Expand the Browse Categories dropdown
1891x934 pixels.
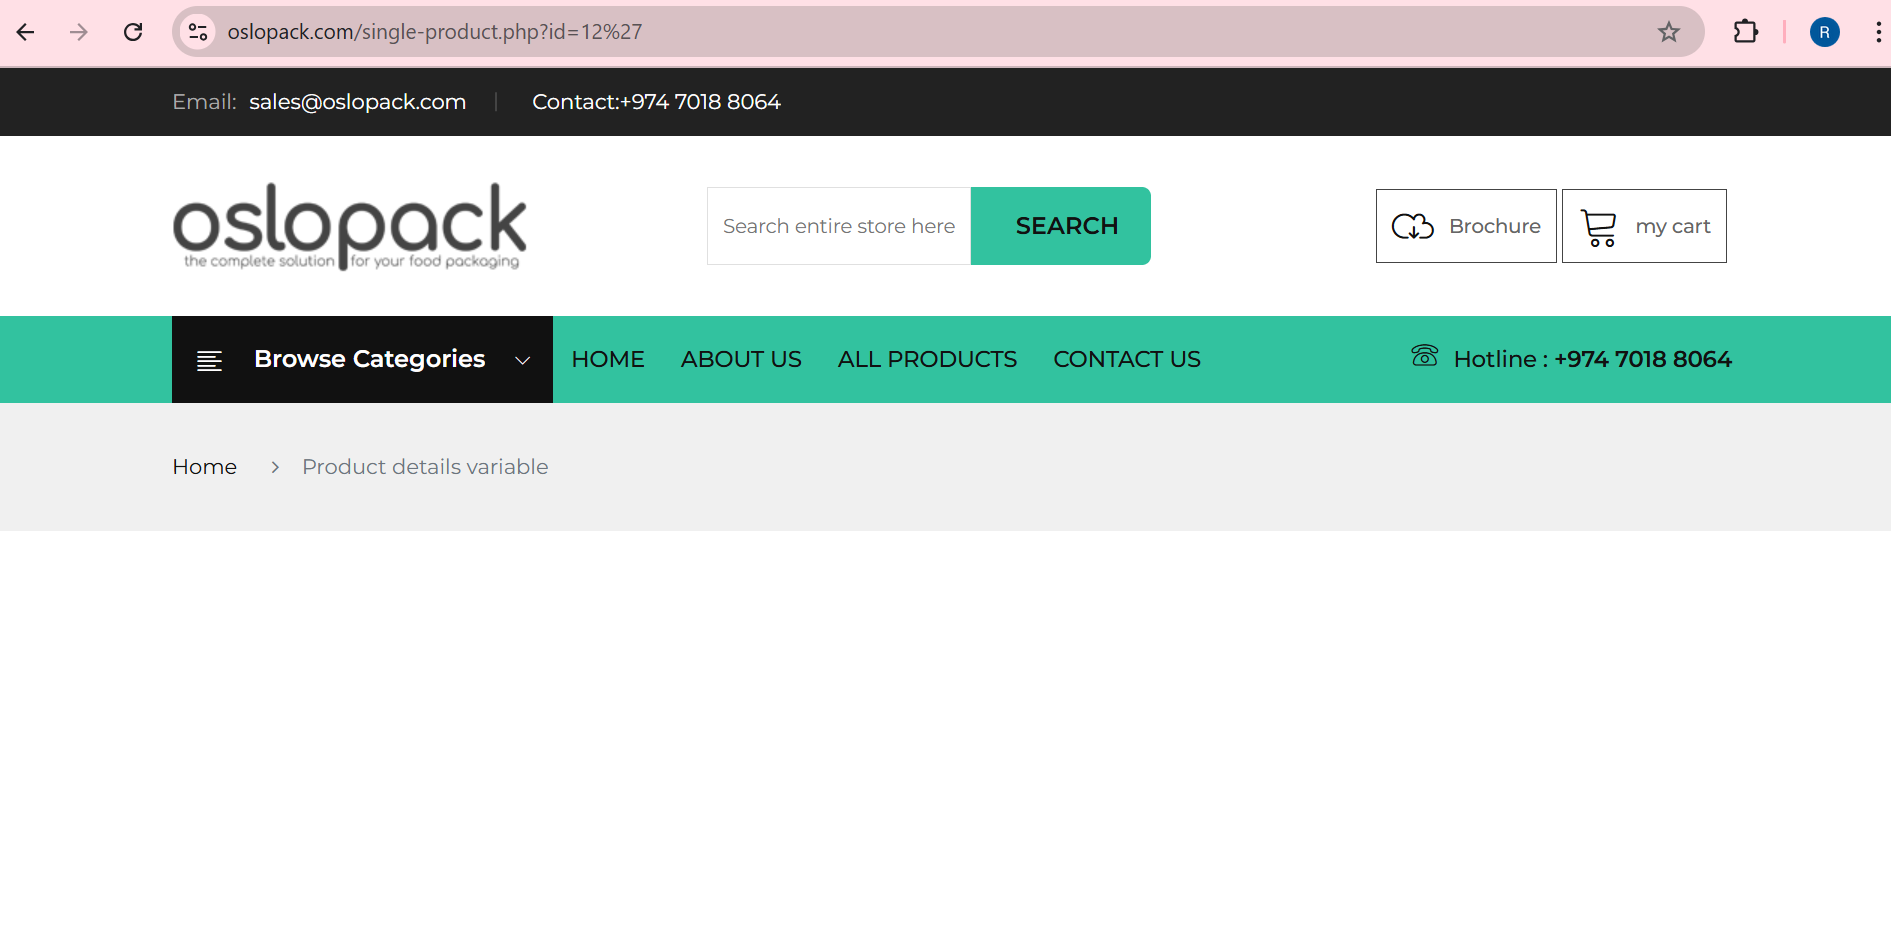(521, 360)
